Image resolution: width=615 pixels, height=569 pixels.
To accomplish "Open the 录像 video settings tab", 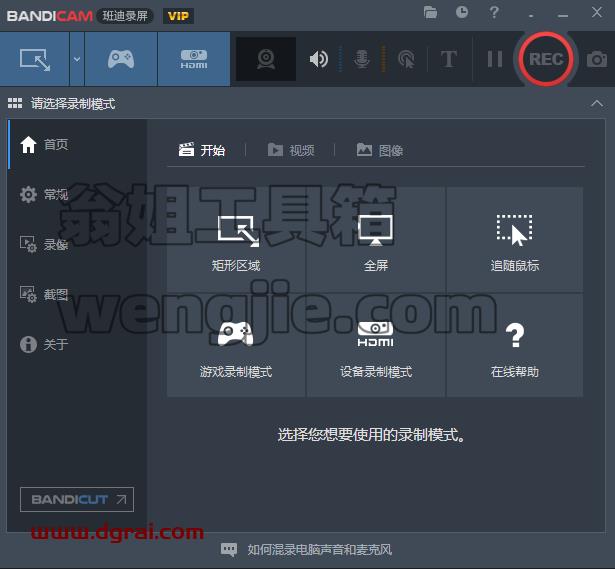I will pos(77,244).
